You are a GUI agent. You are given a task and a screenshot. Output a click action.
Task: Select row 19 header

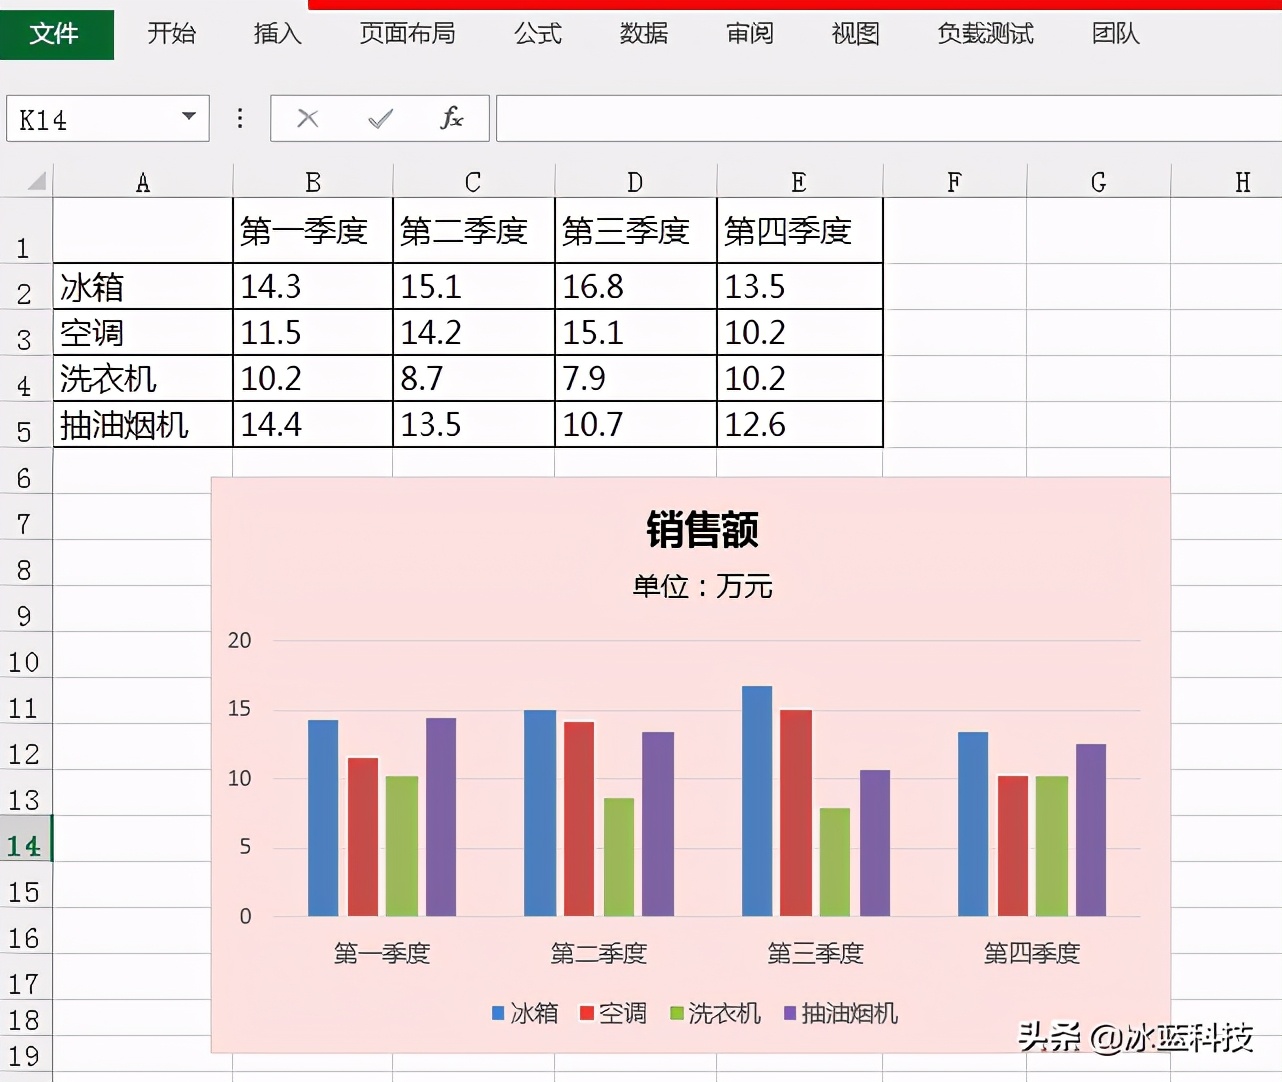pyautogui.click(x=26, y=1056)
